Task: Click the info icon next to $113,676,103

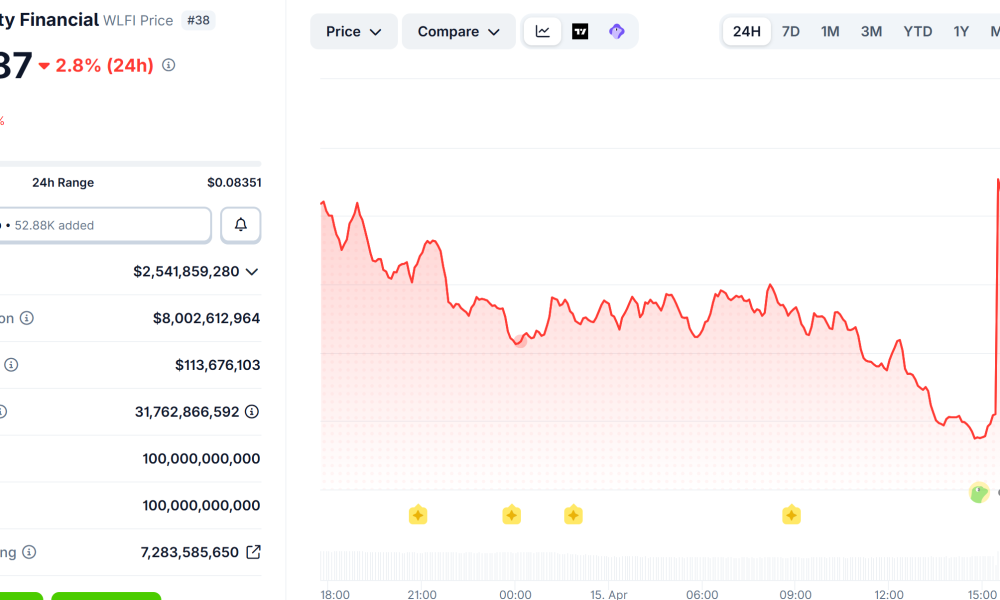Action: point(11,364)
